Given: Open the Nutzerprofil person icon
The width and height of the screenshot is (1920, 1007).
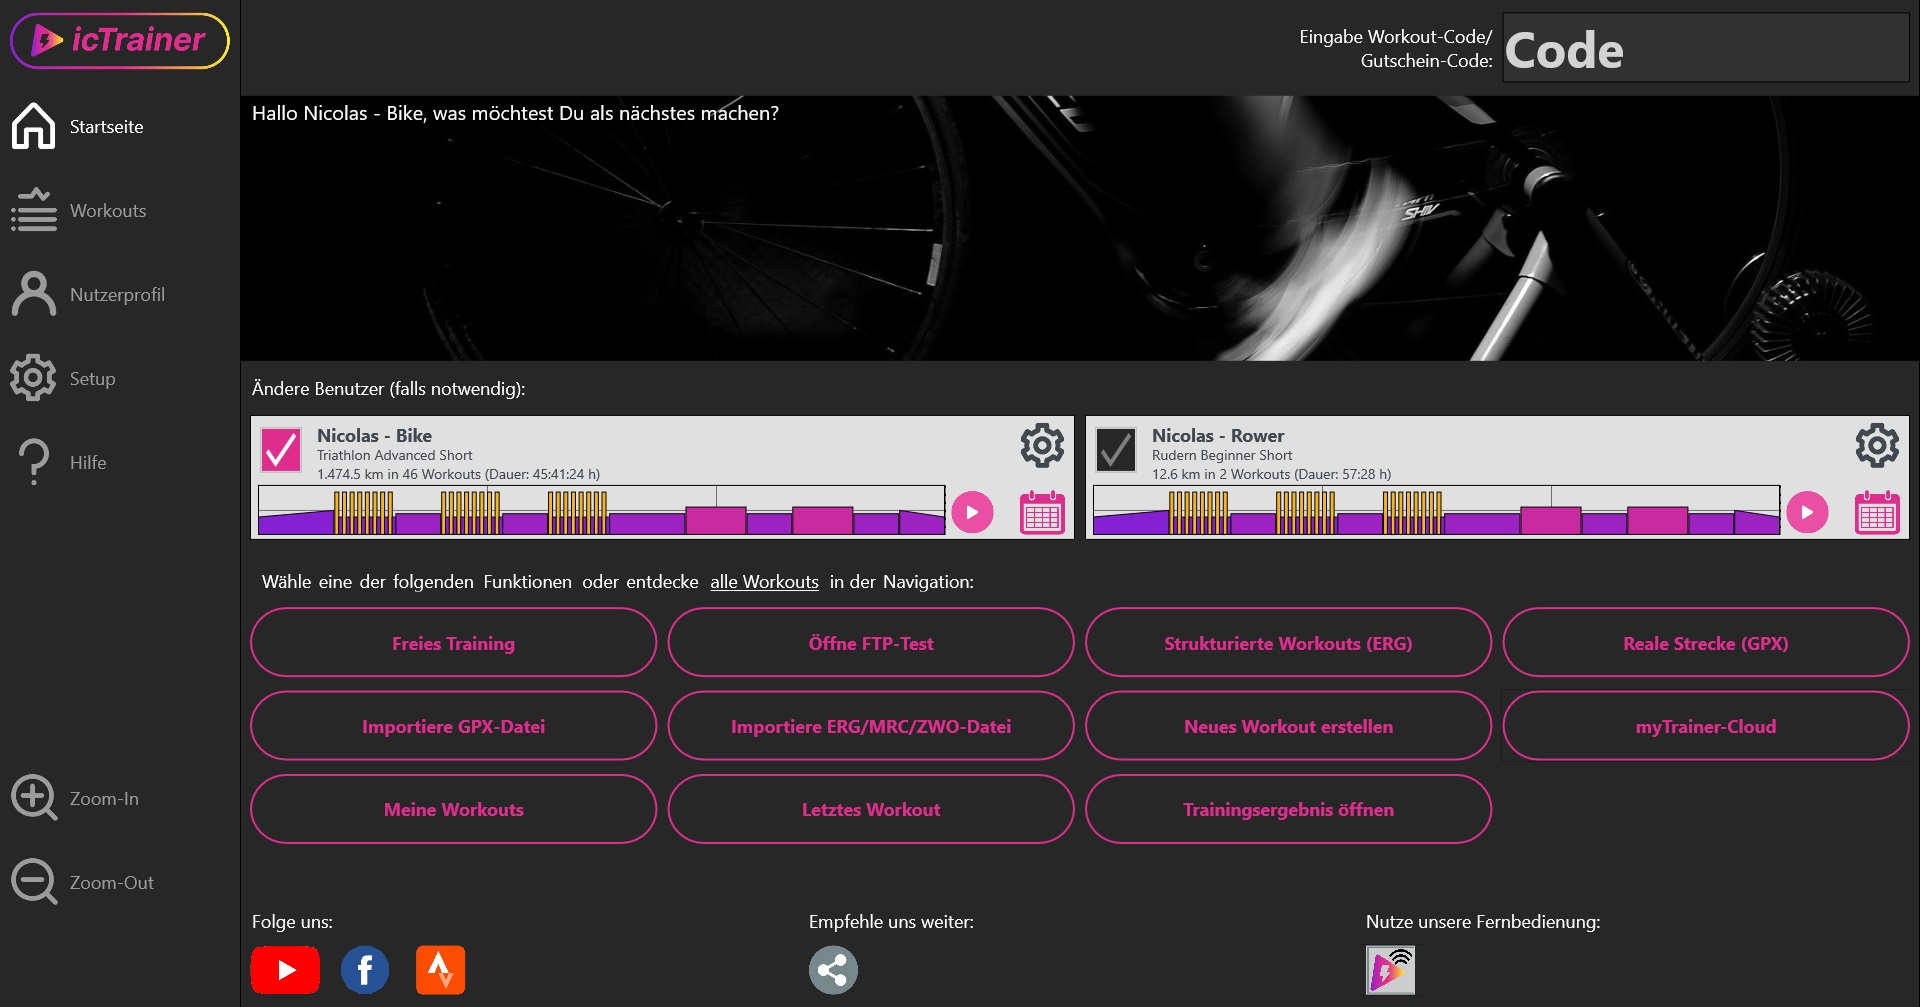Looking at the screenshot, I should pos(34,294).
